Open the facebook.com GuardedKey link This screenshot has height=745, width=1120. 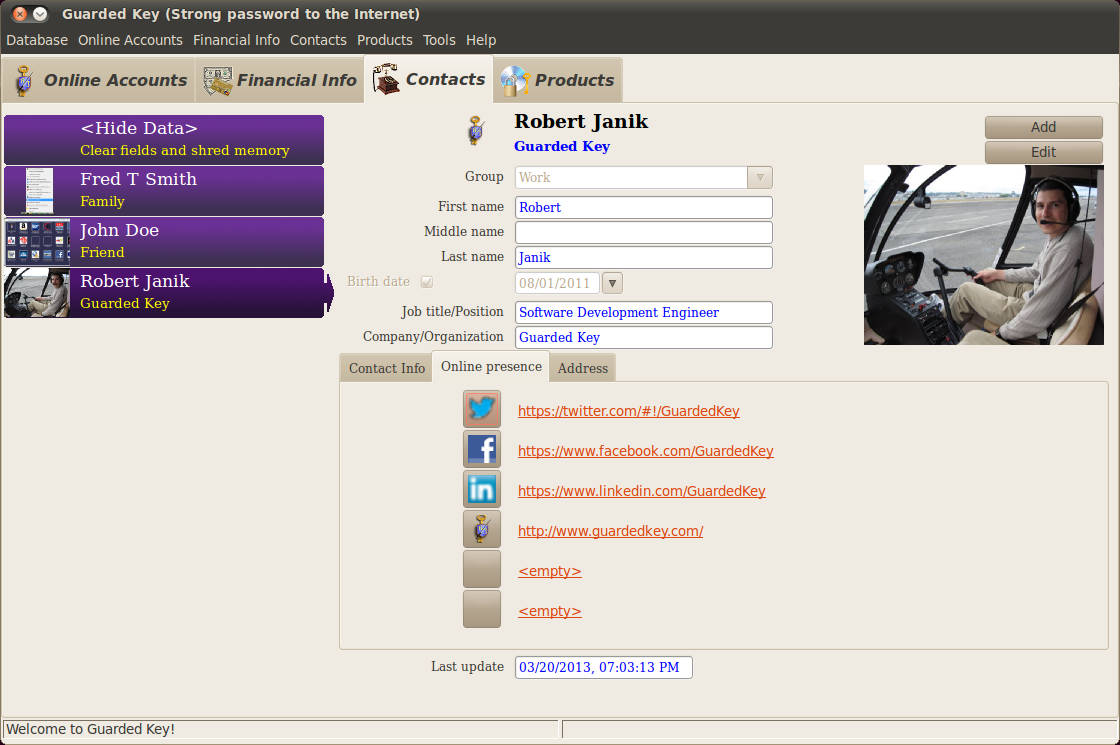click(x=646, y=451)
